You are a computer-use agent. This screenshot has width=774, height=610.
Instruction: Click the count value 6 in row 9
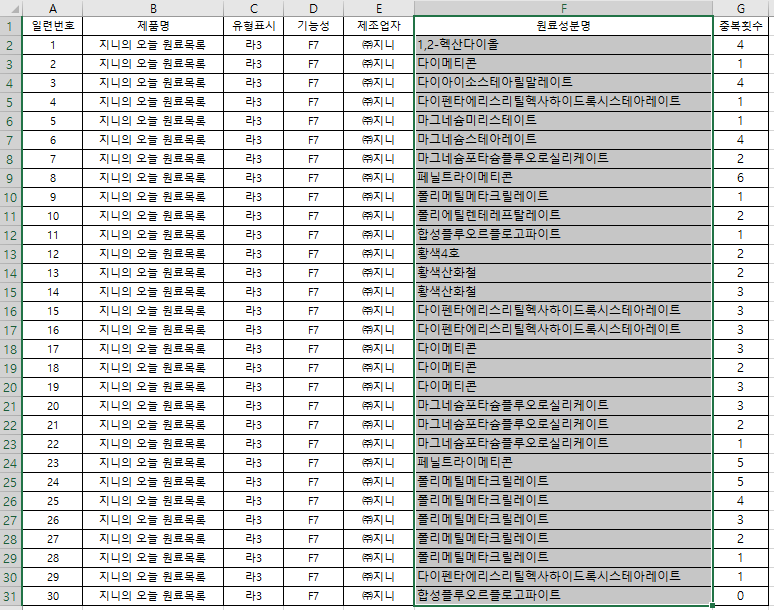[x=740, y=178]
